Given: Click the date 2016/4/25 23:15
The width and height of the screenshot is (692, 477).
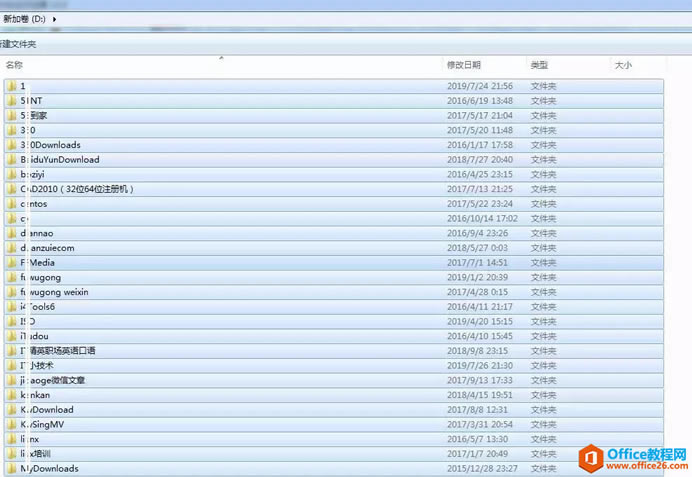Looking at the screenshot, I should coord(480,174).
